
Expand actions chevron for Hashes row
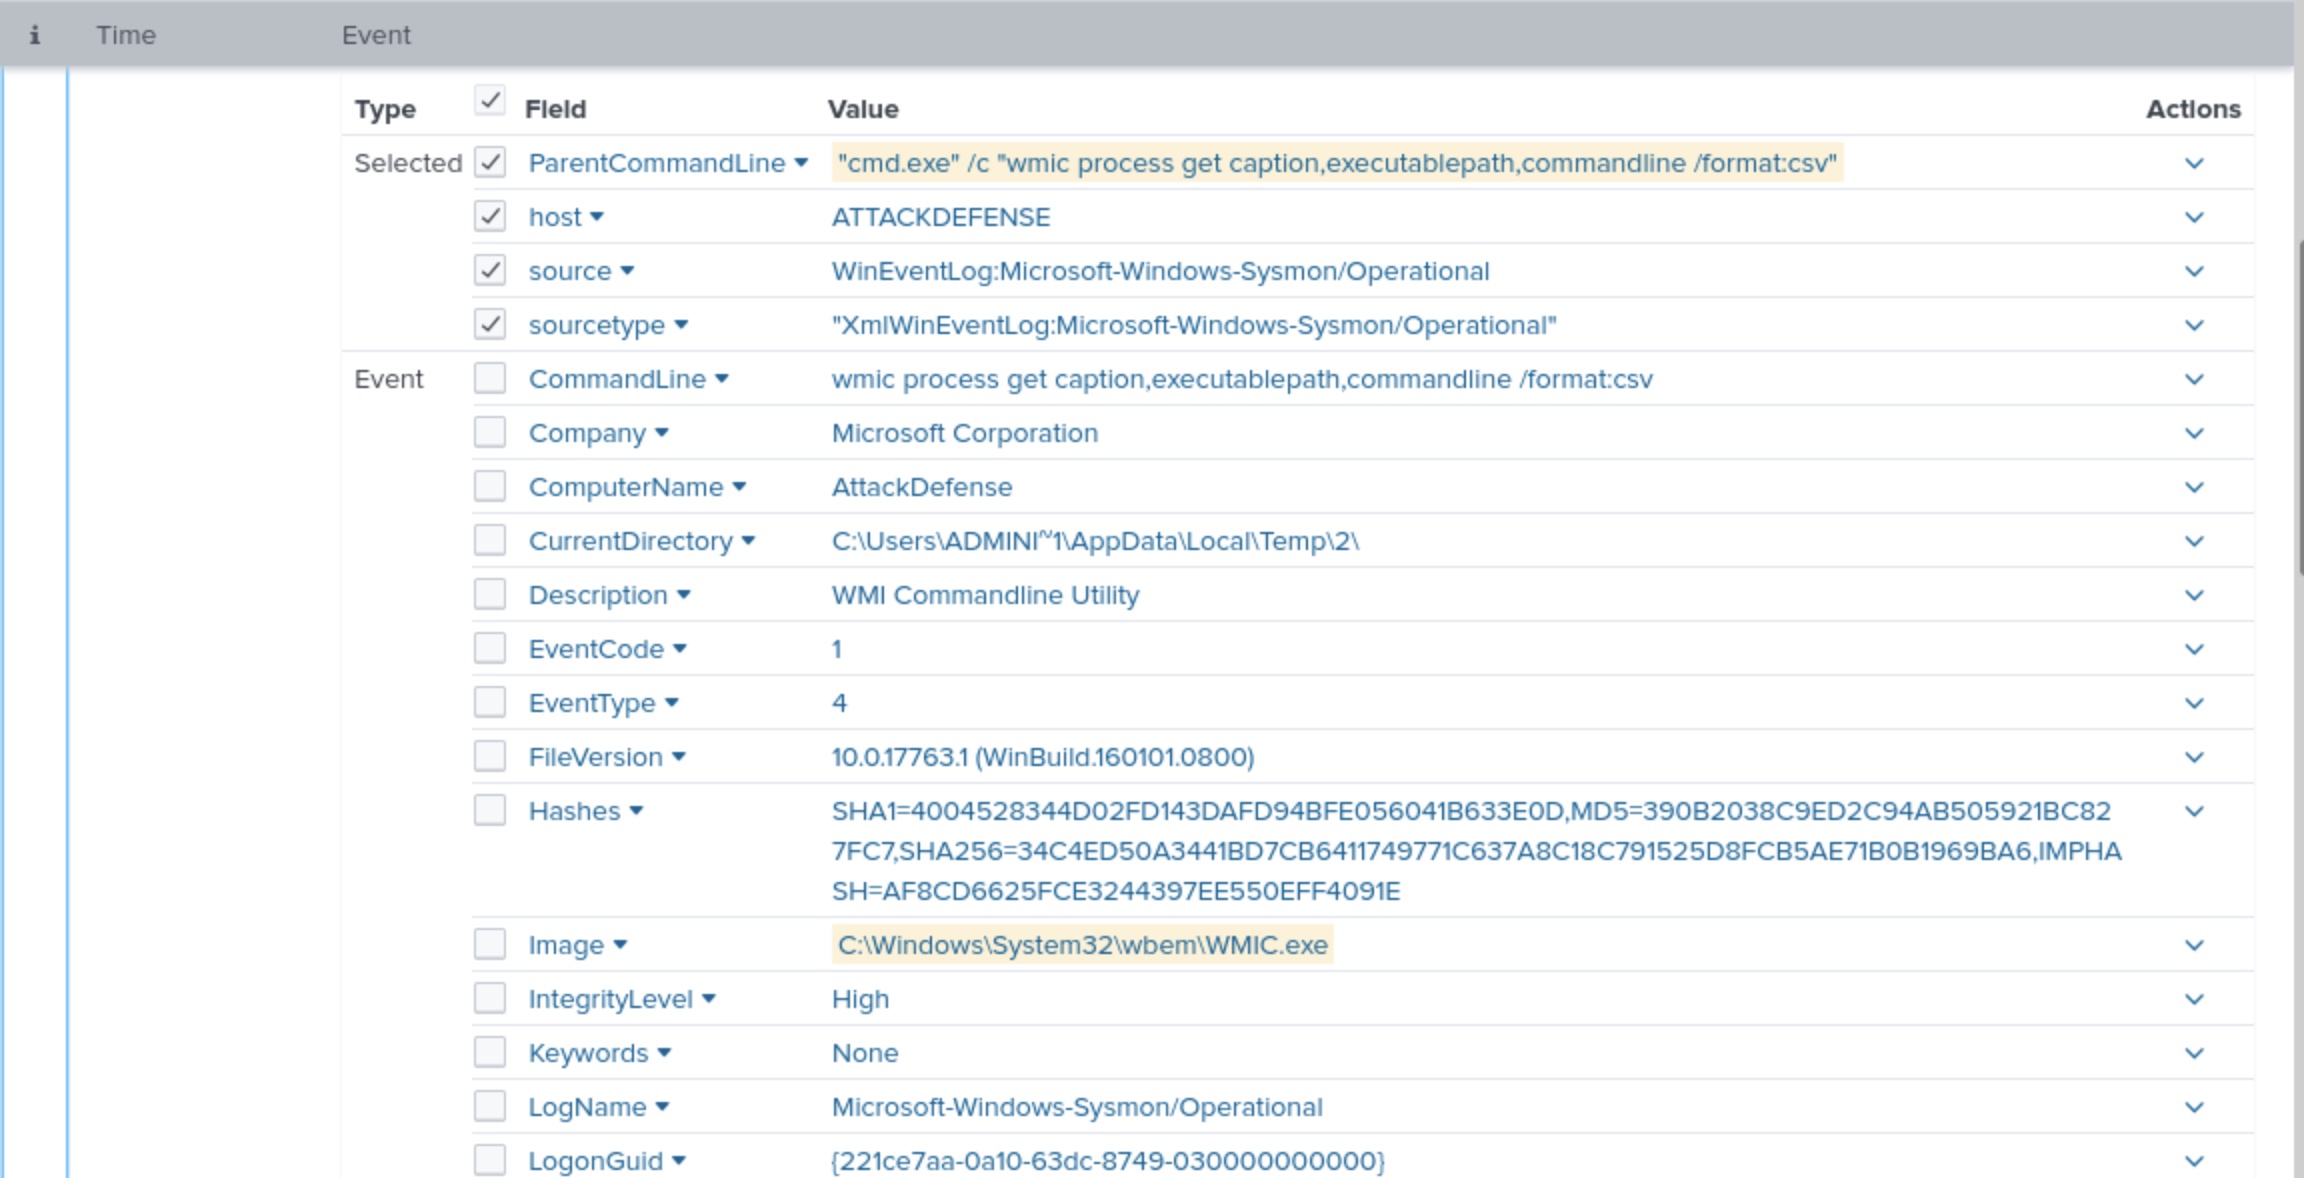[x=2194, y=811]
